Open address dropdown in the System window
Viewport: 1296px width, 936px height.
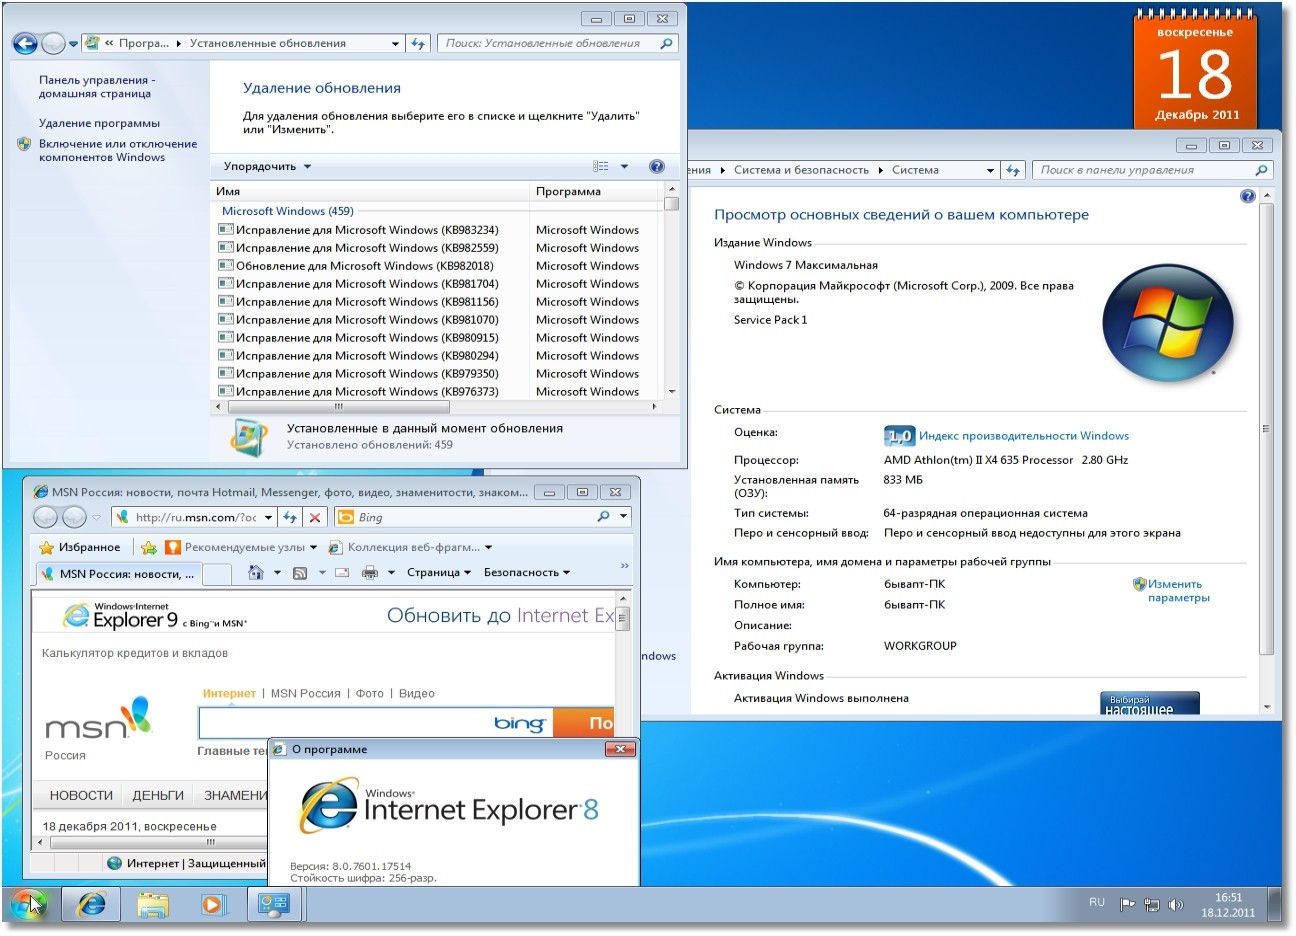tap(990, 170)
